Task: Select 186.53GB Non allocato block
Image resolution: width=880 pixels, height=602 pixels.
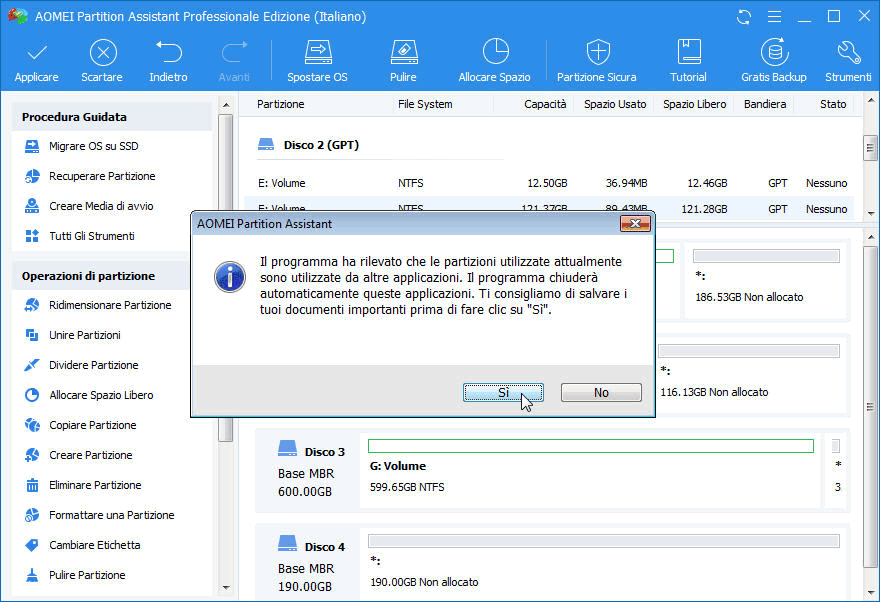Action: click(766, 281)
